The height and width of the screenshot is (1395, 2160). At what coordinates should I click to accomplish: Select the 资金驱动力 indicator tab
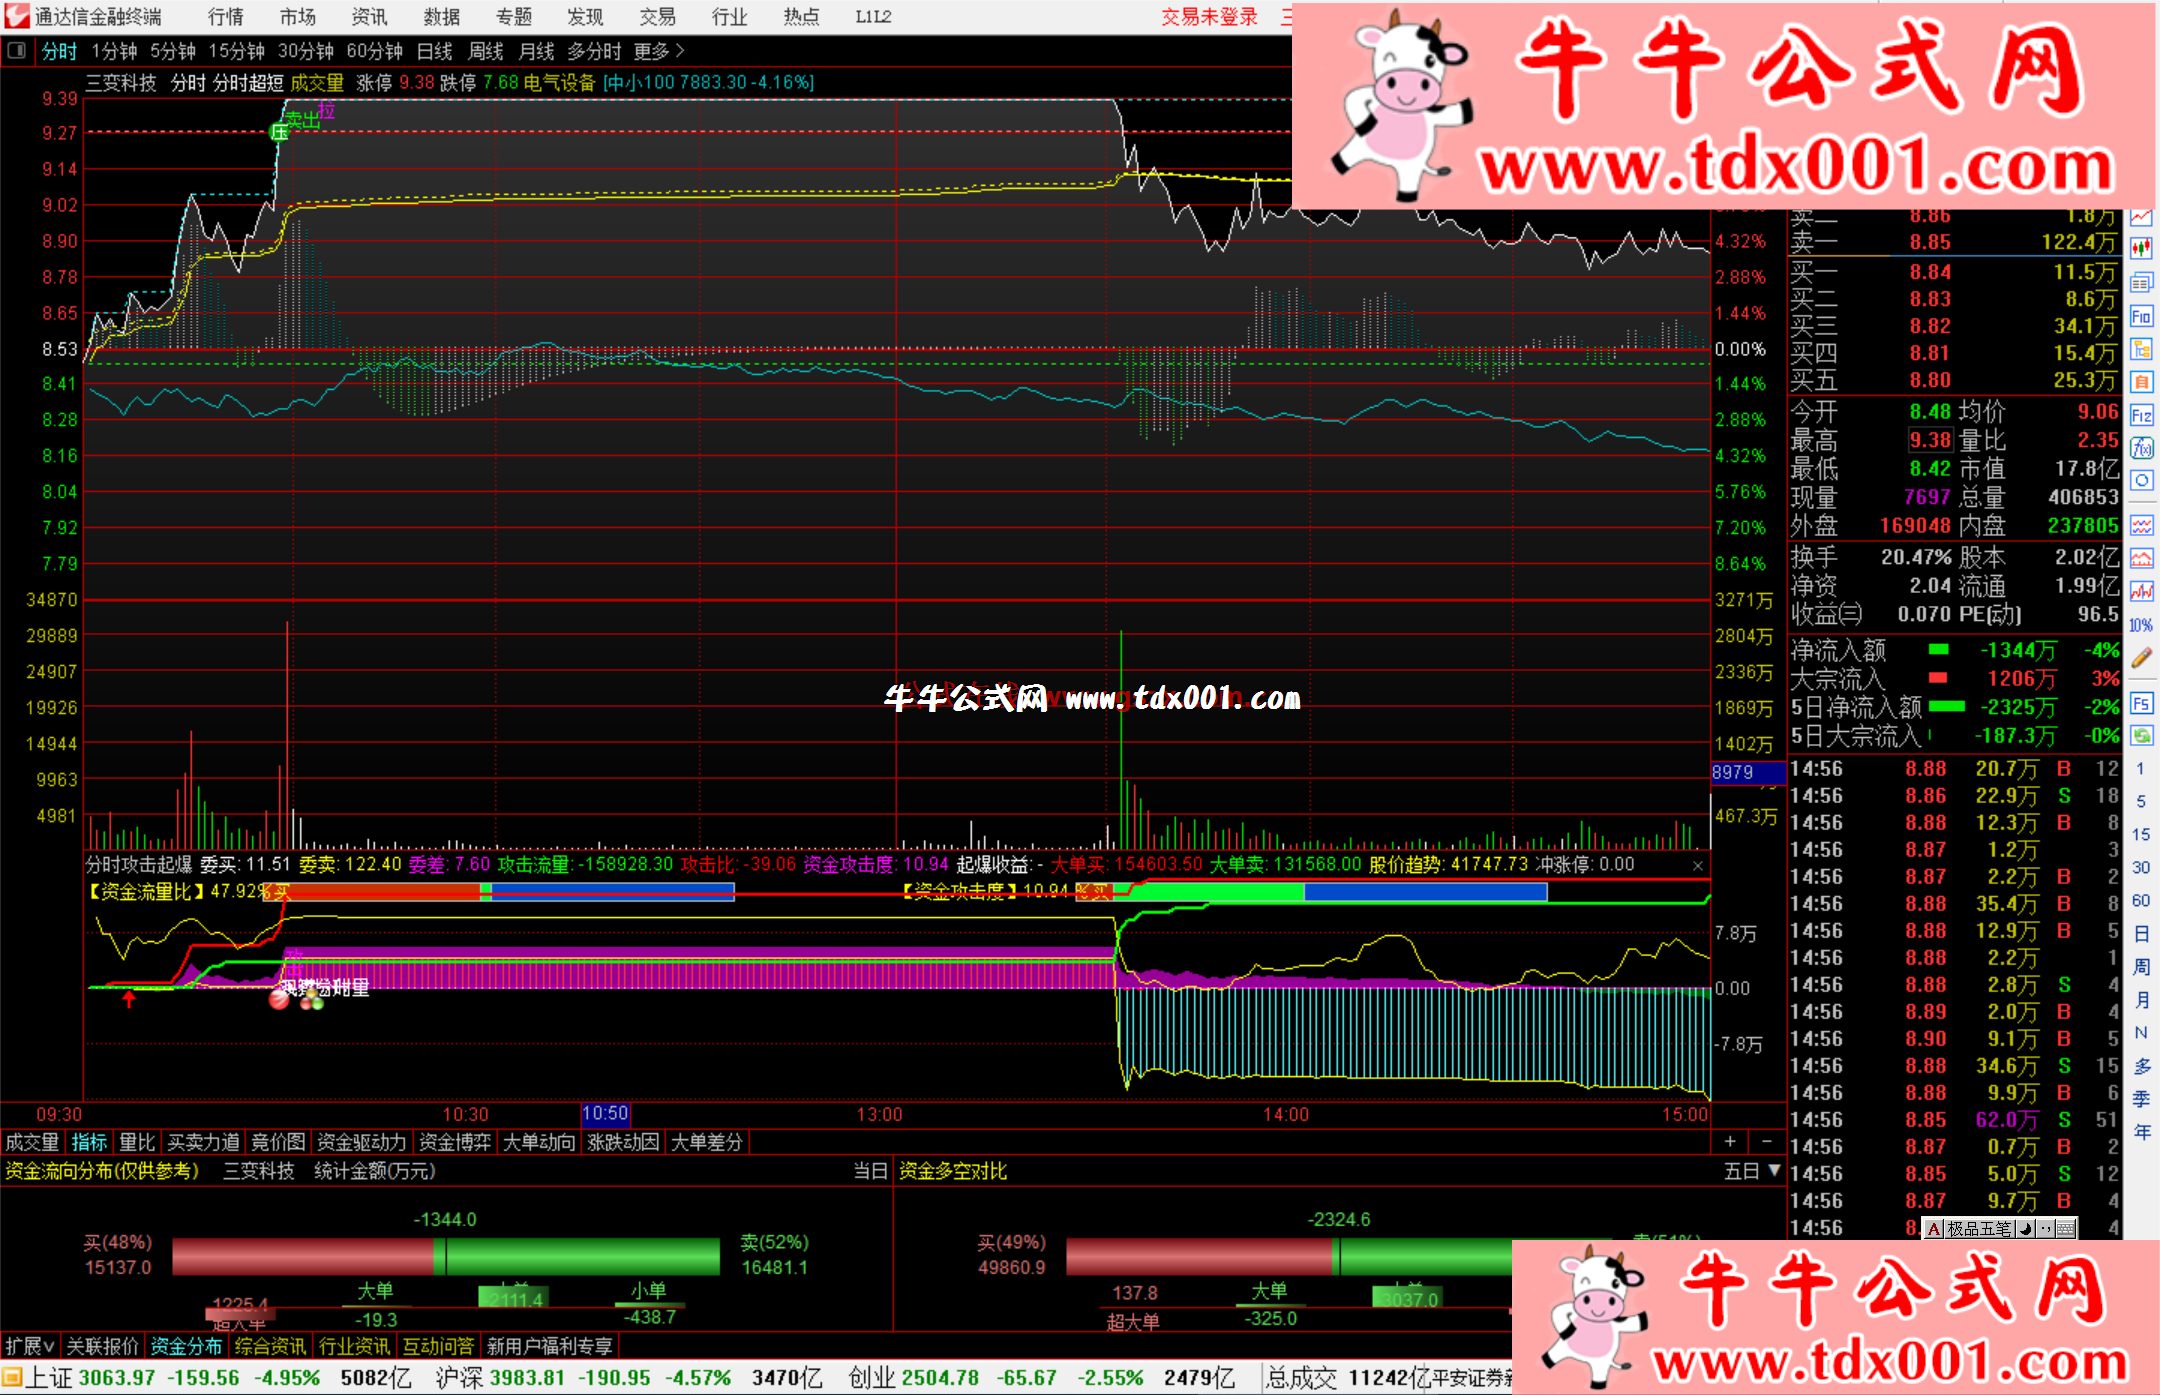click(x=361, y=1142)
